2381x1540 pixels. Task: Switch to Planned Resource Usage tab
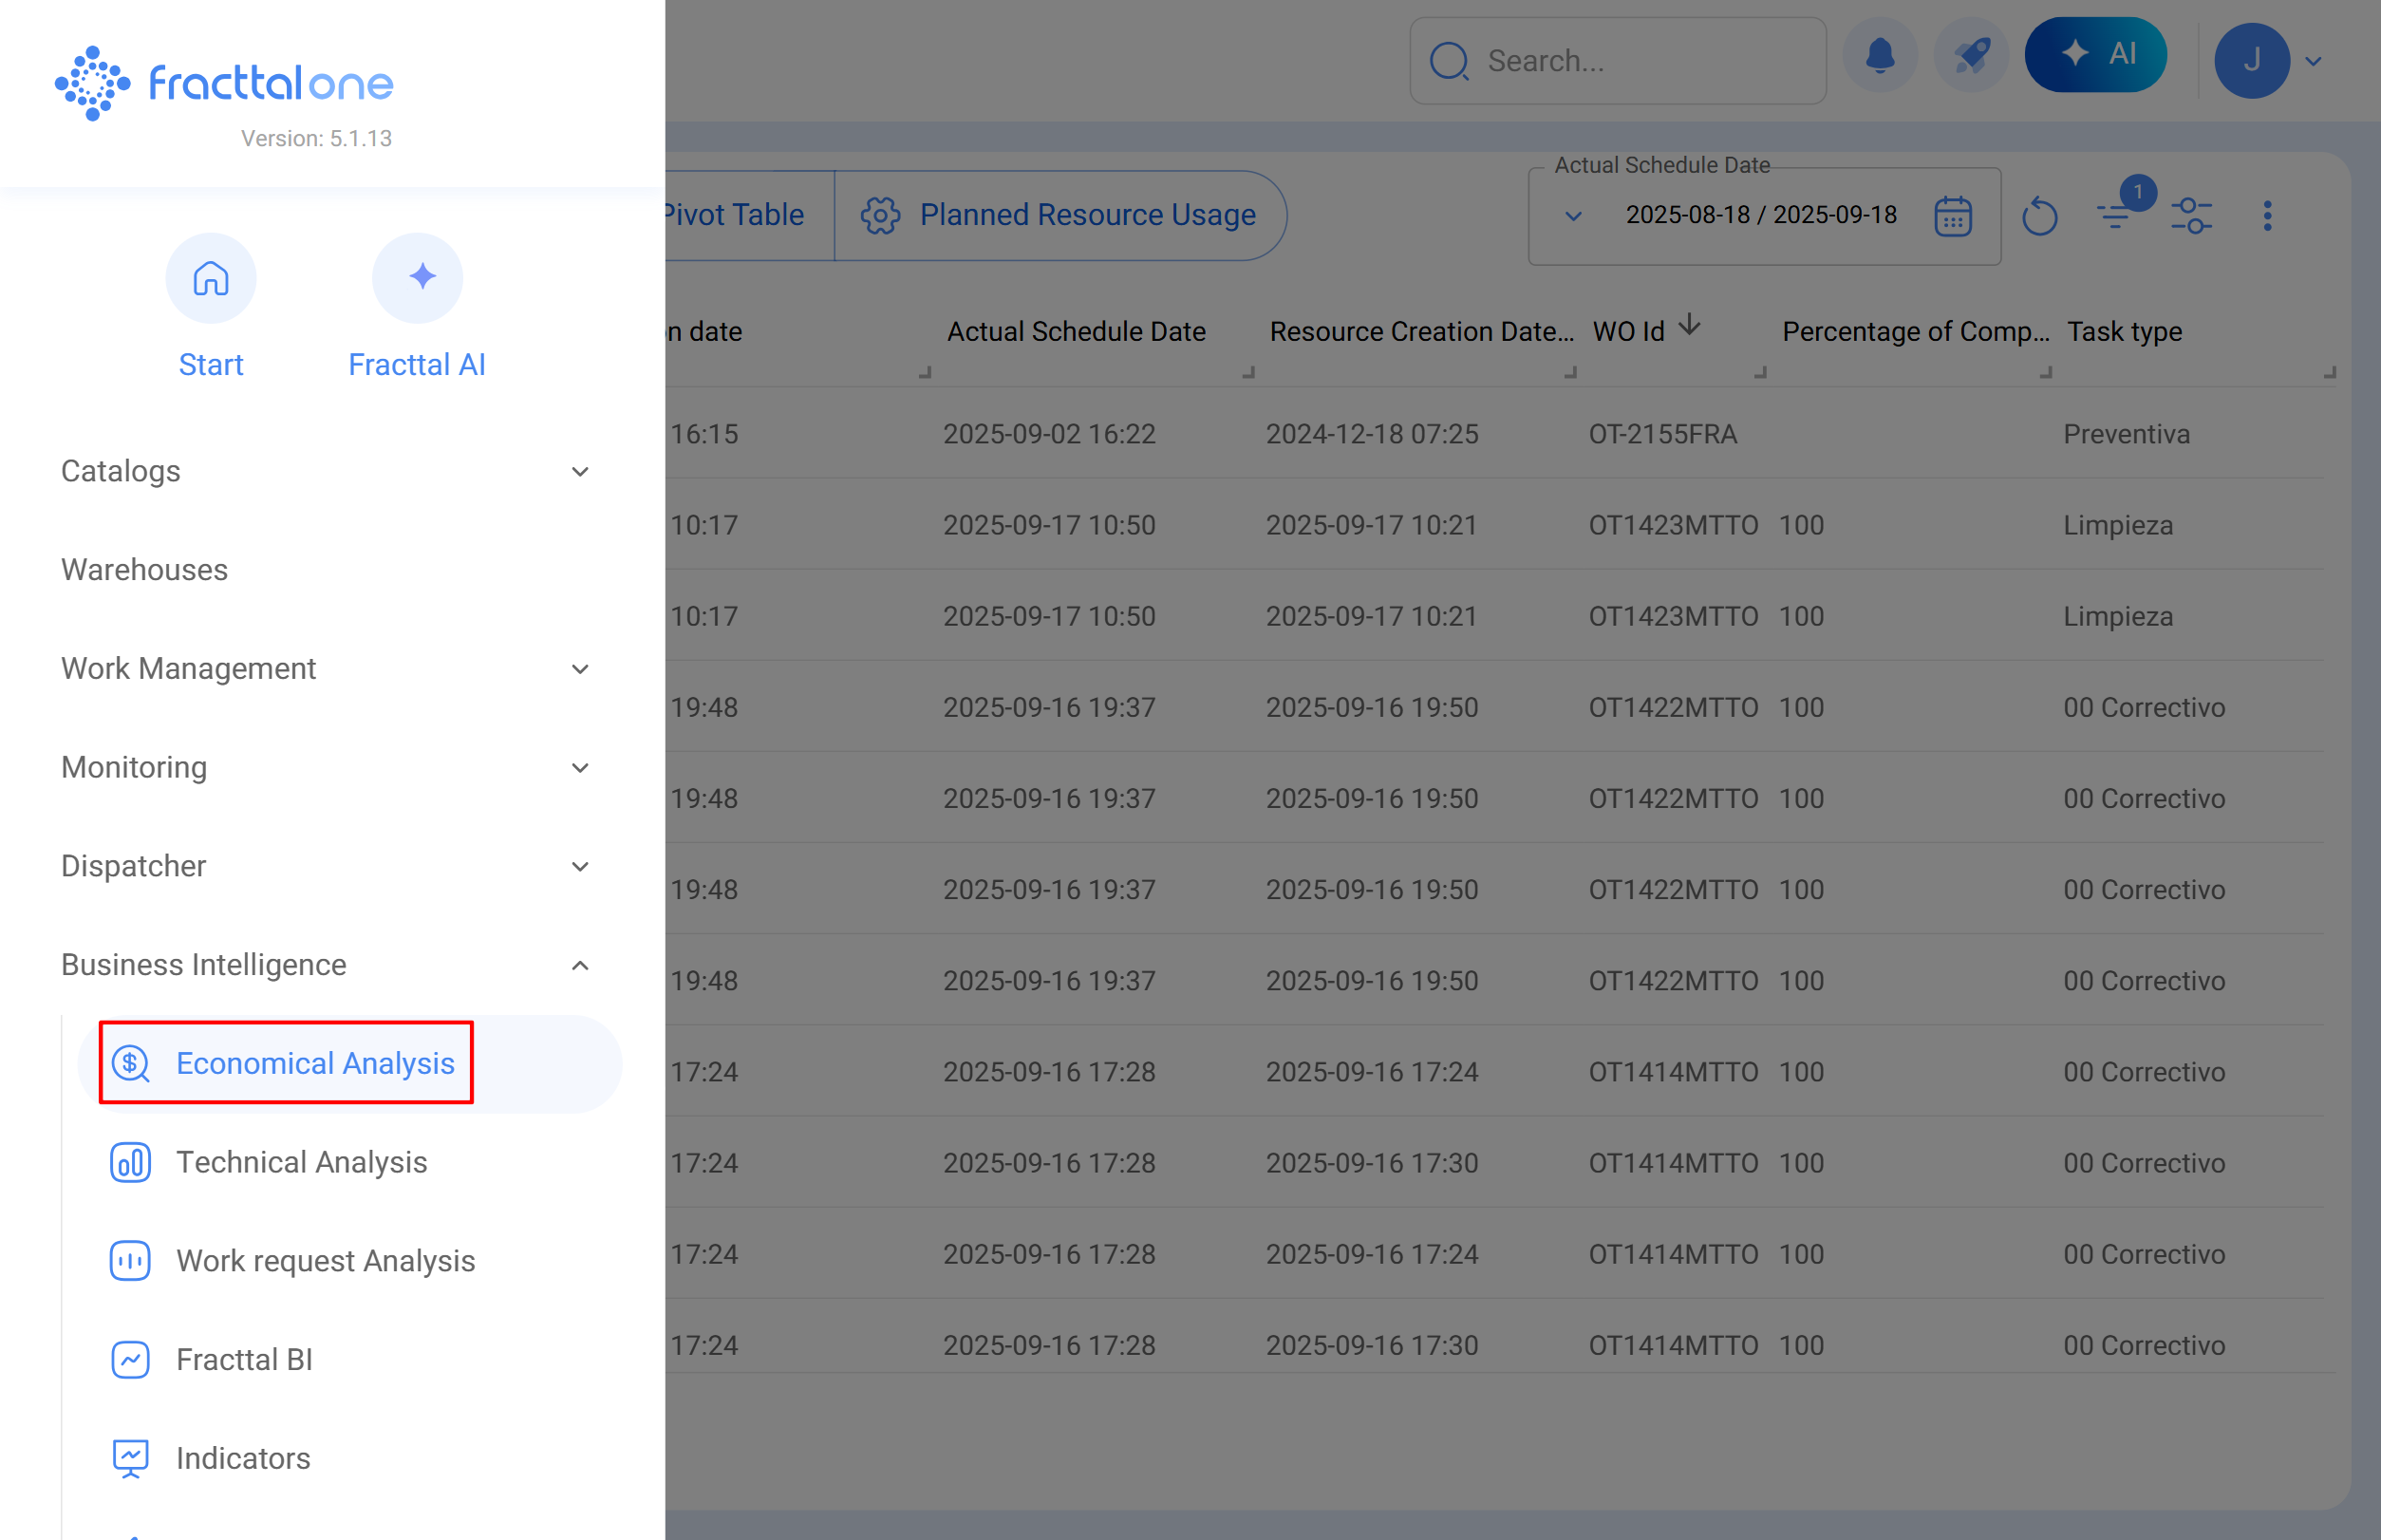pos(1060,215)
